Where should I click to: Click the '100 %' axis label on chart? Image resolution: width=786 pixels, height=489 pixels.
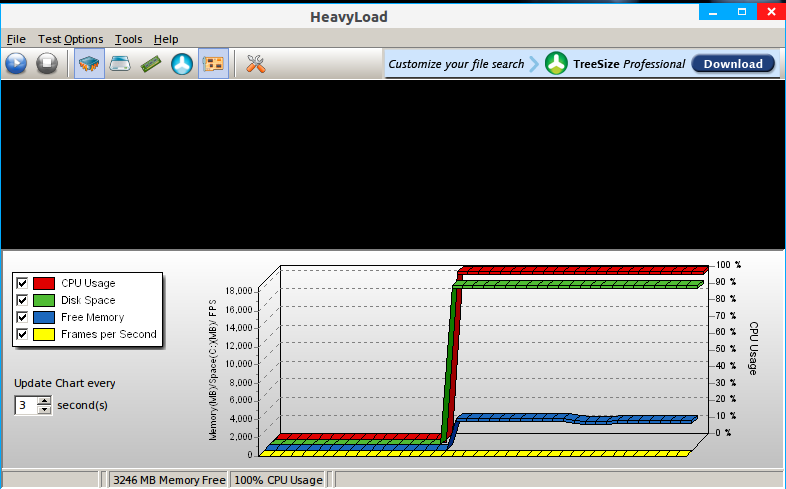(x=728, y=265)
